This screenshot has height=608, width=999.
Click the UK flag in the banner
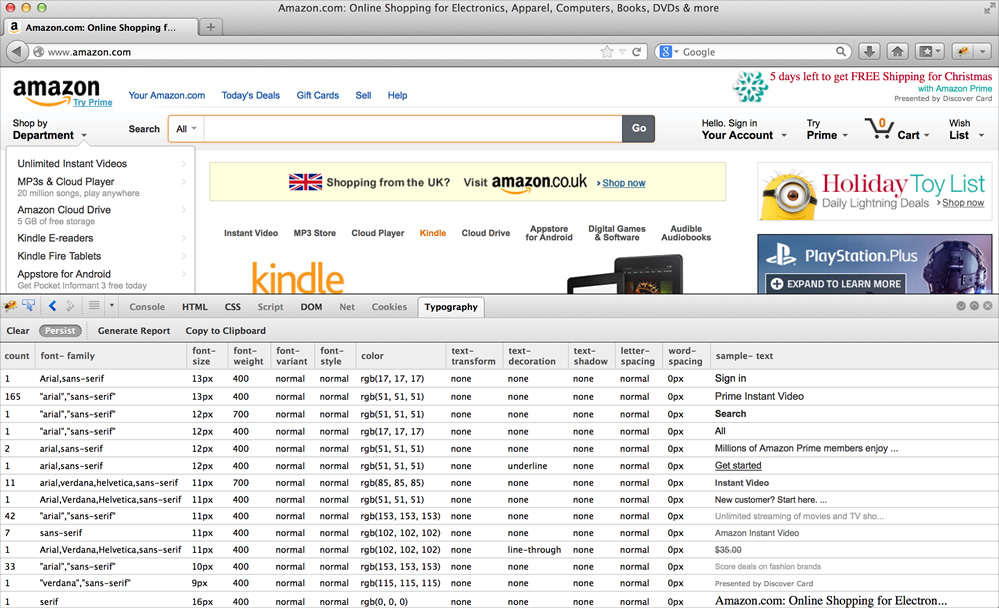(306, 182)
